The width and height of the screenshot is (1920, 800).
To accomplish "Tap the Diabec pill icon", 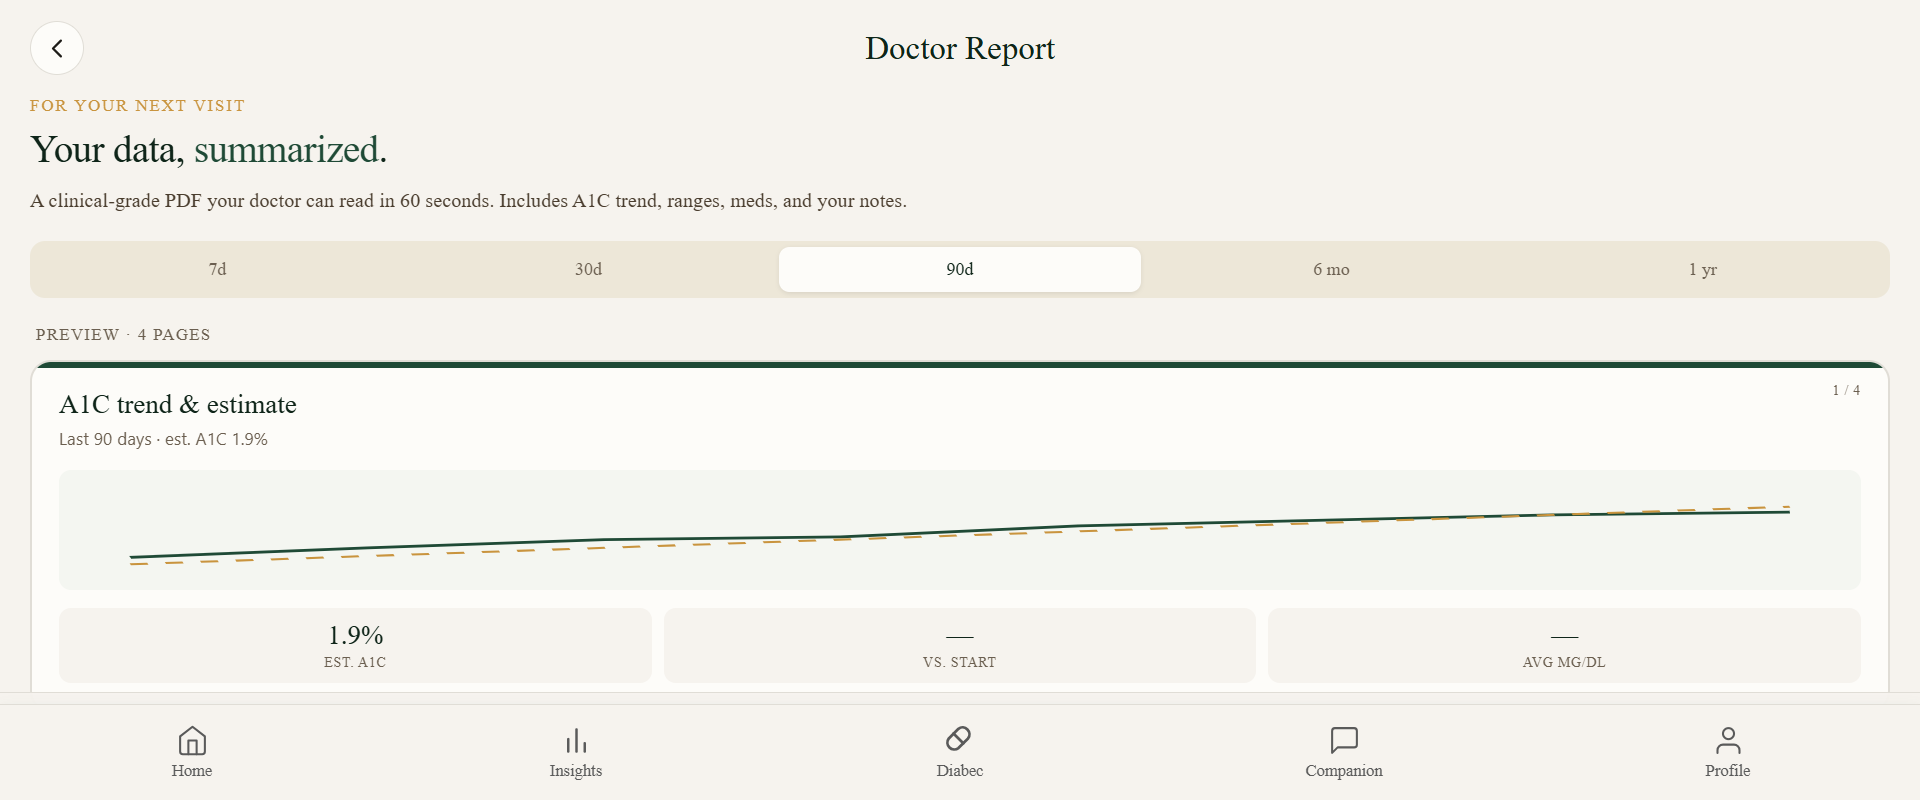I will 959,739.
